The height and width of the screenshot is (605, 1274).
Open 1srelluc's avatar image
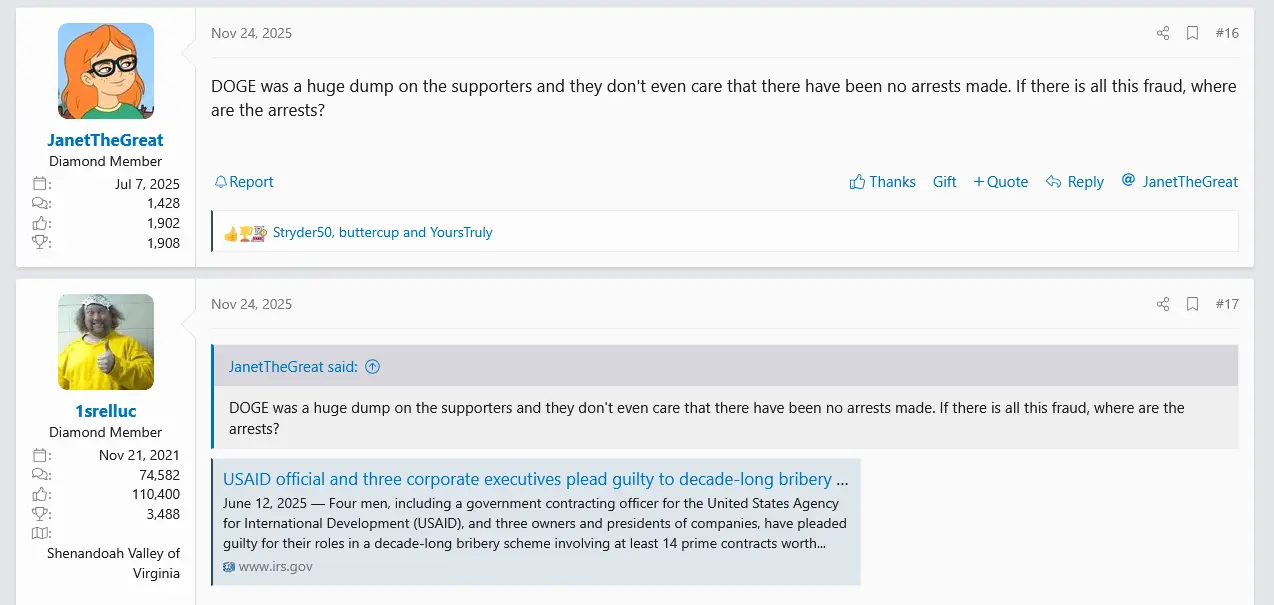[106, 342]
